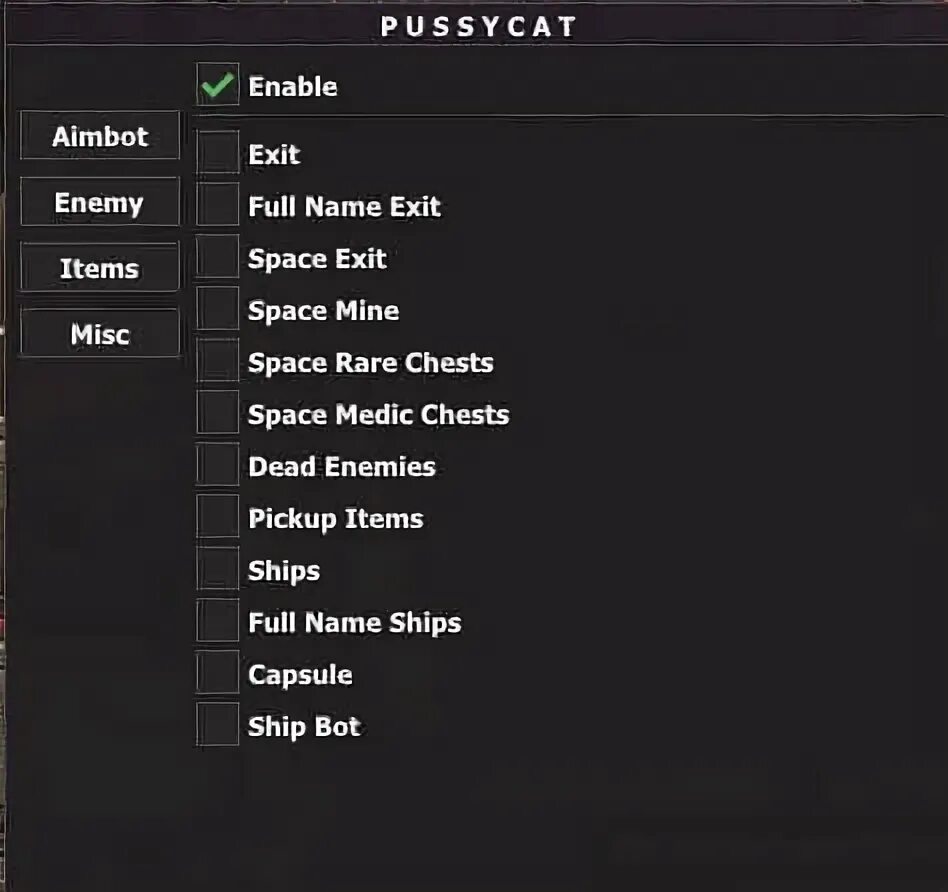
Task: Open the Misc tab
Action: 100,333
